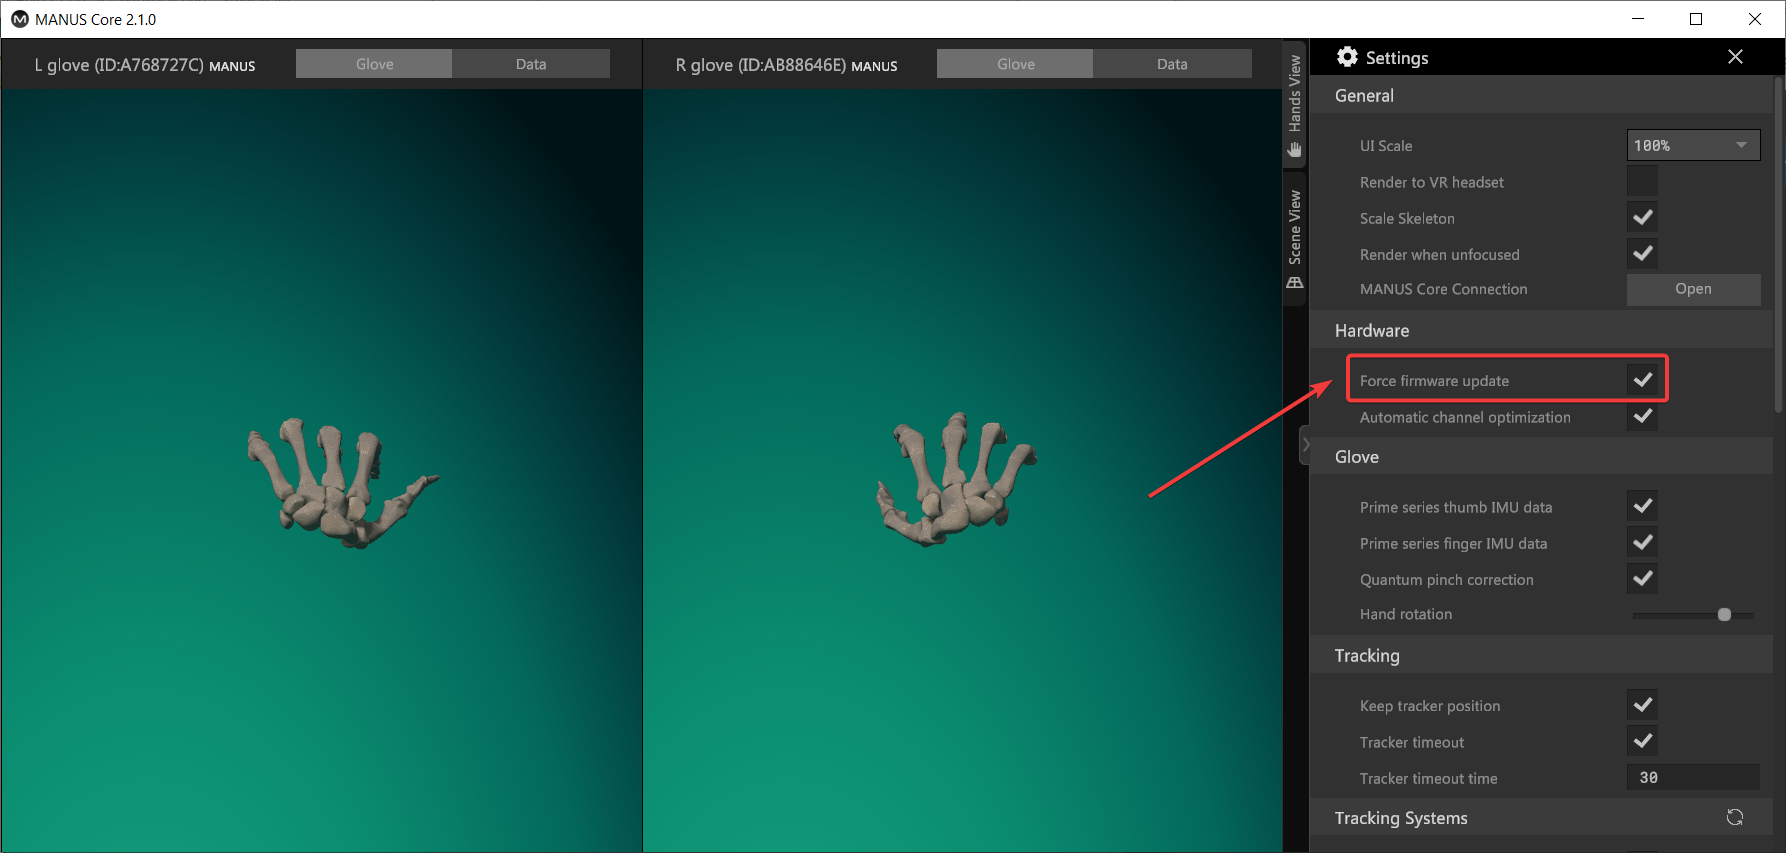
Task: Click the Settings gear icon
Action: (x=1347, y=57)
